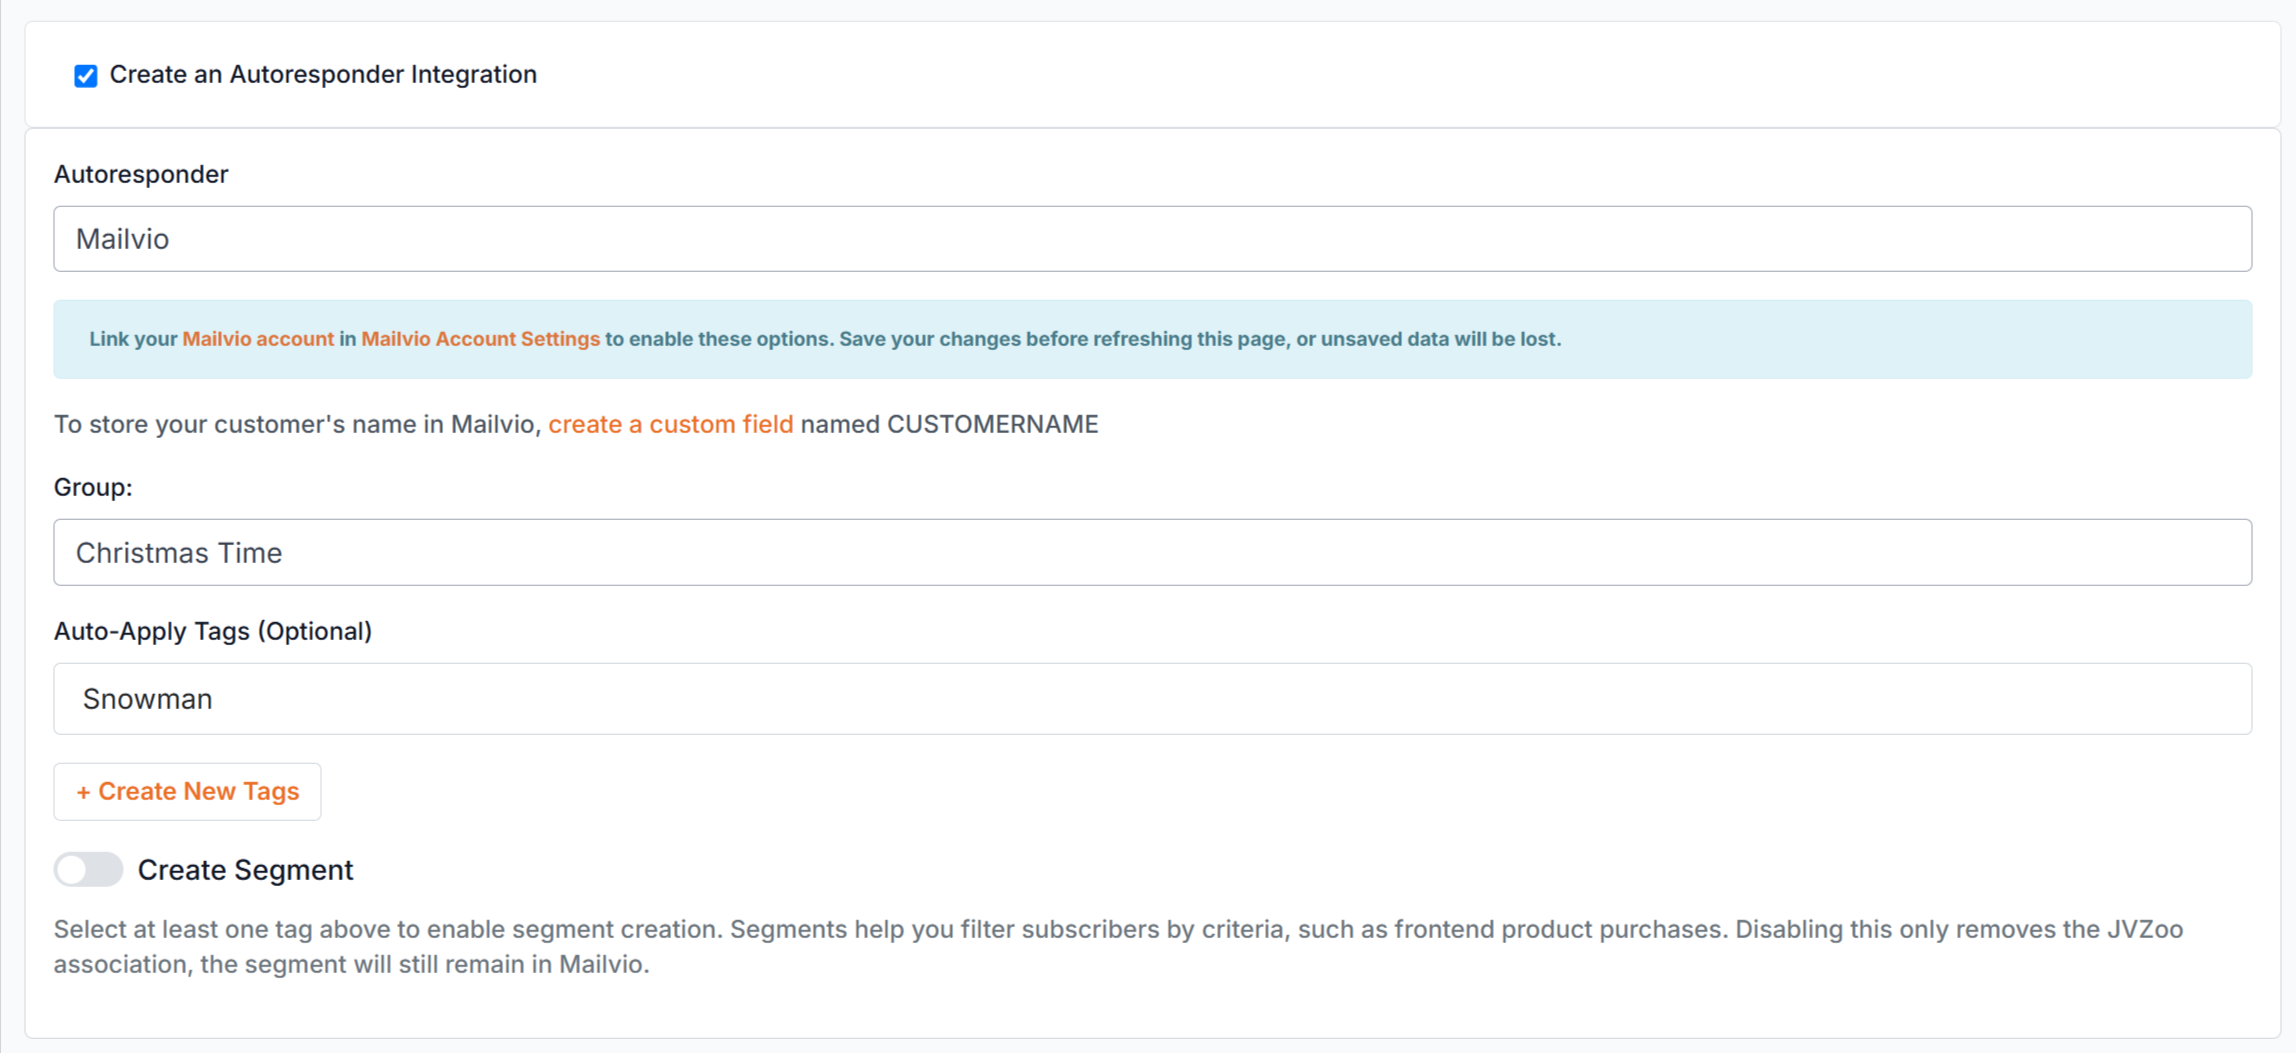Click the segment help text mentioning JVZoo

[x=1118, y=946]
